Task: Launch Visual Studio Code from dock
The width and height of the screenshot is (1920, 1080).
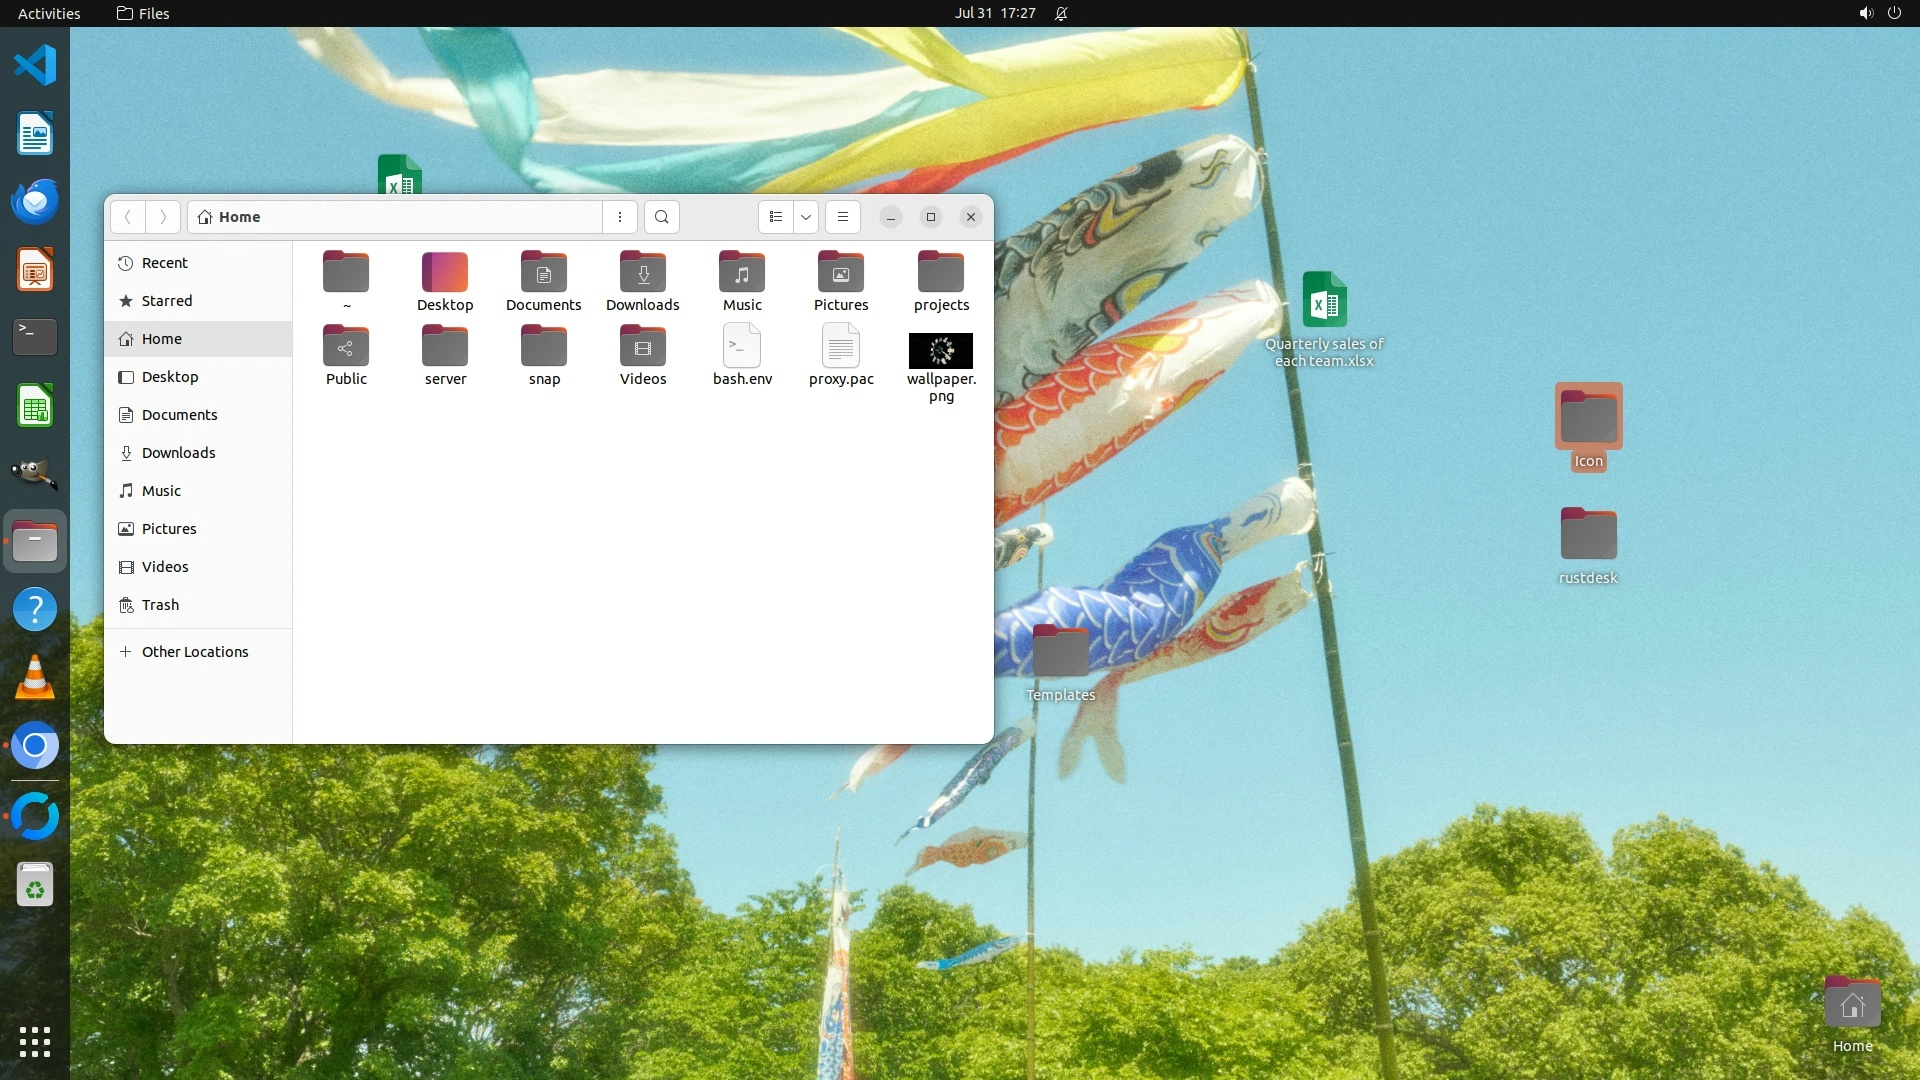Action: point(35,66)
